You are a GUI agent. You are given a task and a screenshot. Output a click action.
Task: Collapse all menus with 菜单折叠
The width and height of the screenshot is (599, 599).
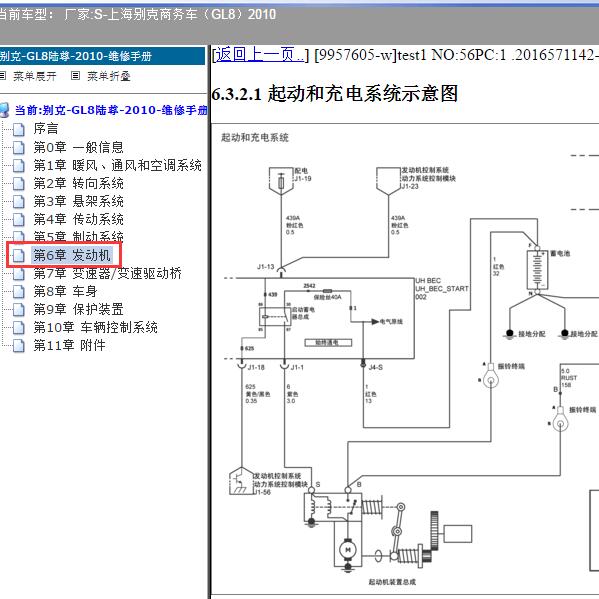click(x=108, y=76)
